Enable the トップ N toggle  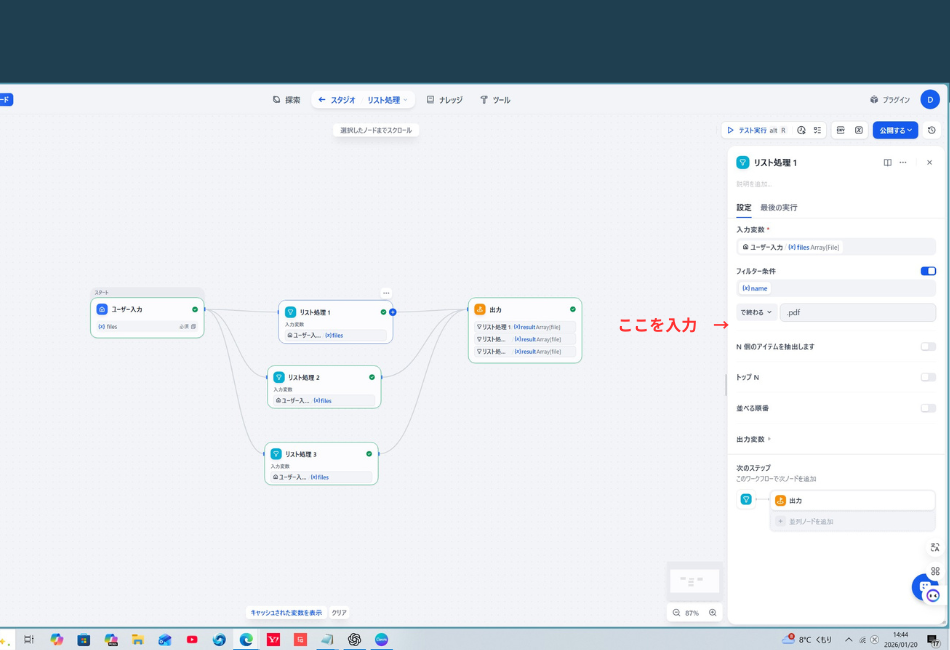pos(928,377)
